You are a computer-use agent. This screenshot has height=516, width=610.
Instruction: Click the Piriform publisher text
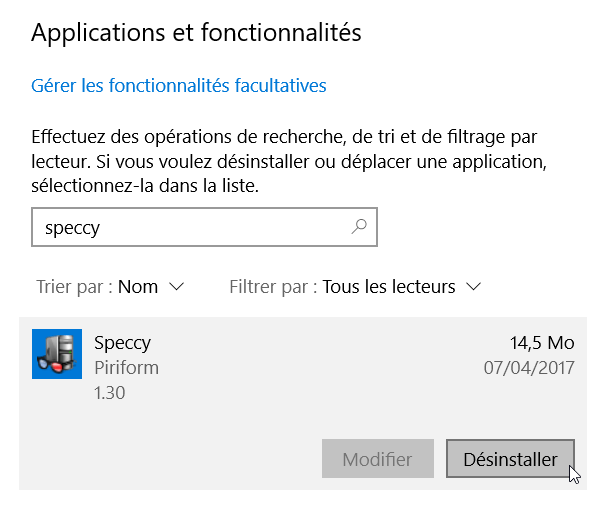[126, 368]
